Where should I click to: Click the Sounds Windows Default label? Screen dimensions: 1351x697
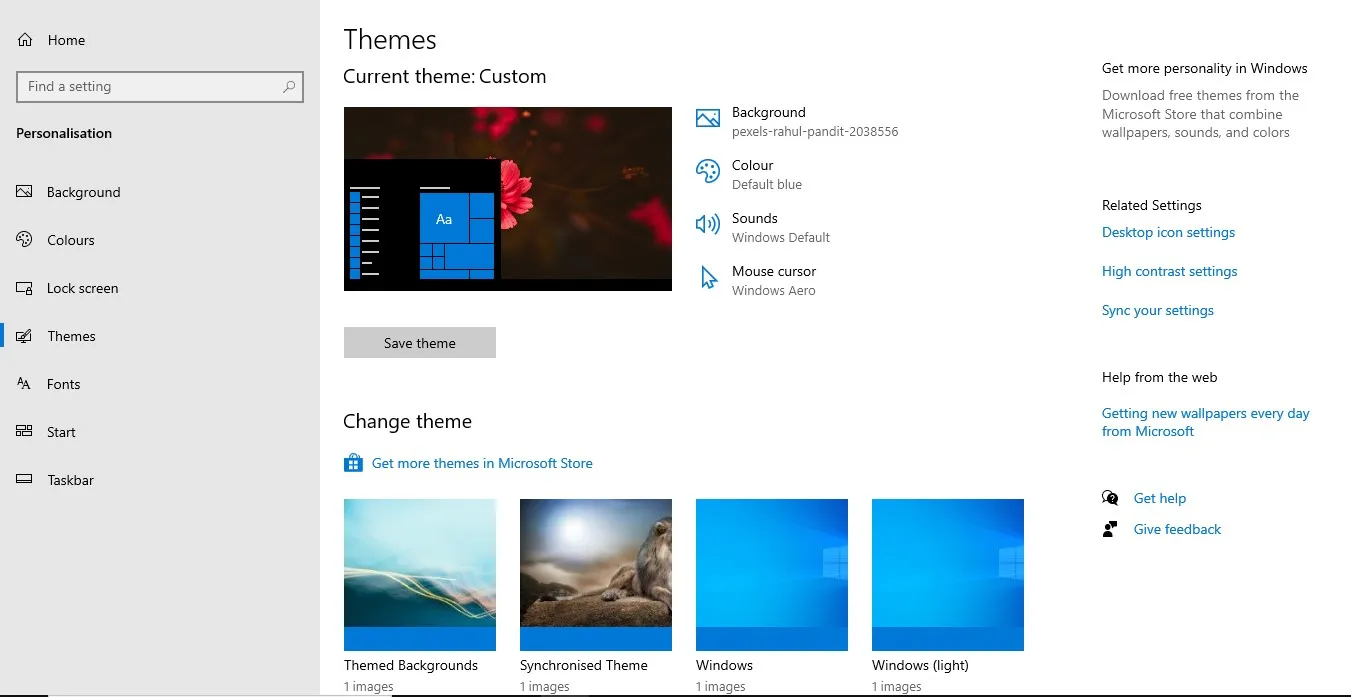click(x=781, y=227)
